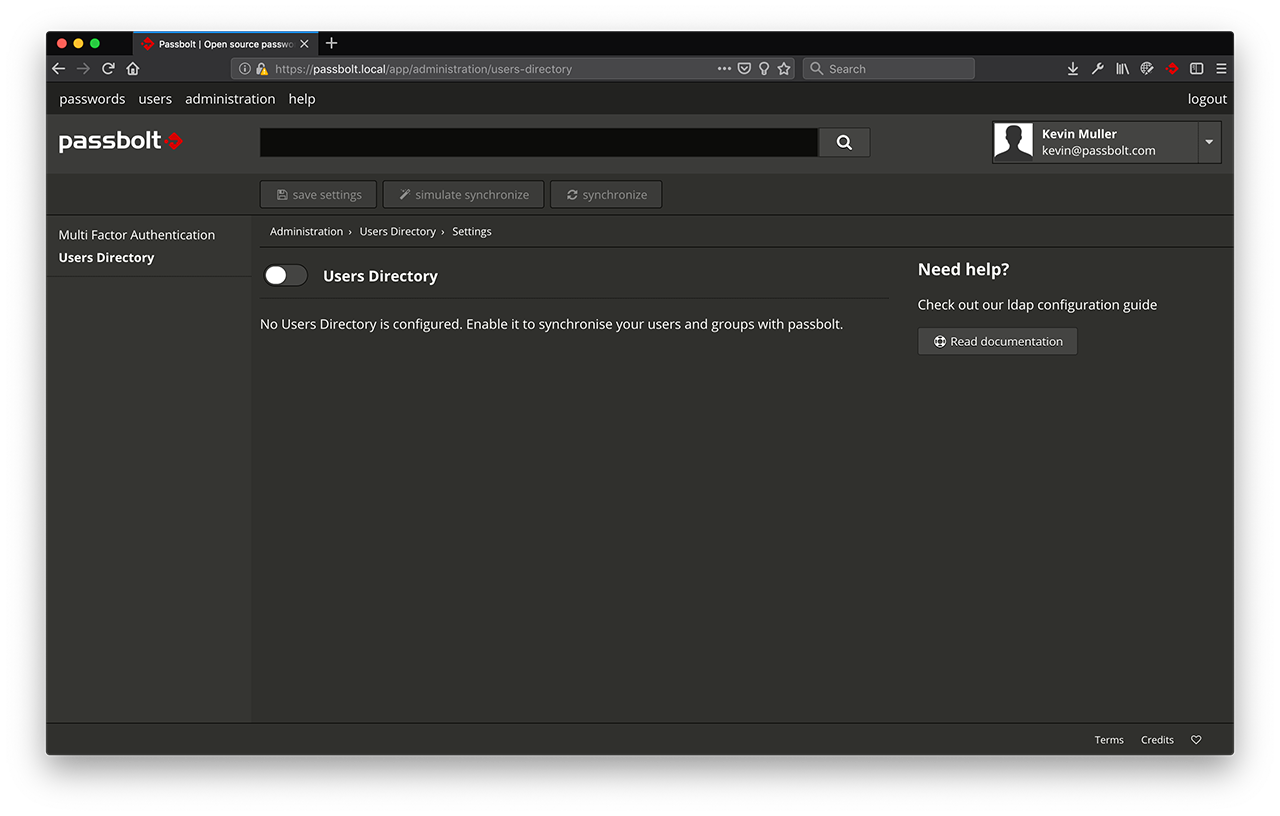Click the synchronize button
The width and height of the screenshot is (1280, 816).
[x=606, y=194]
